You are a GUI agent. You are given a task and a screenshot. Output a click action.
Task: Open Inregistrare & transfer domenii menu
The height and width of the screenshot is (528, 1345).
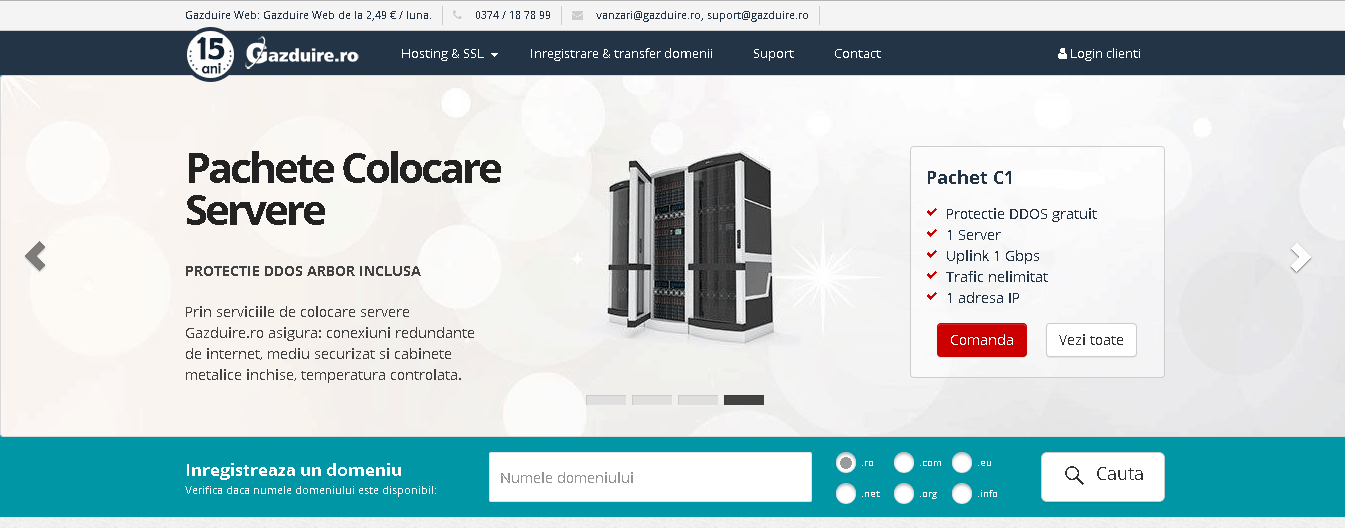coord(621,54)
